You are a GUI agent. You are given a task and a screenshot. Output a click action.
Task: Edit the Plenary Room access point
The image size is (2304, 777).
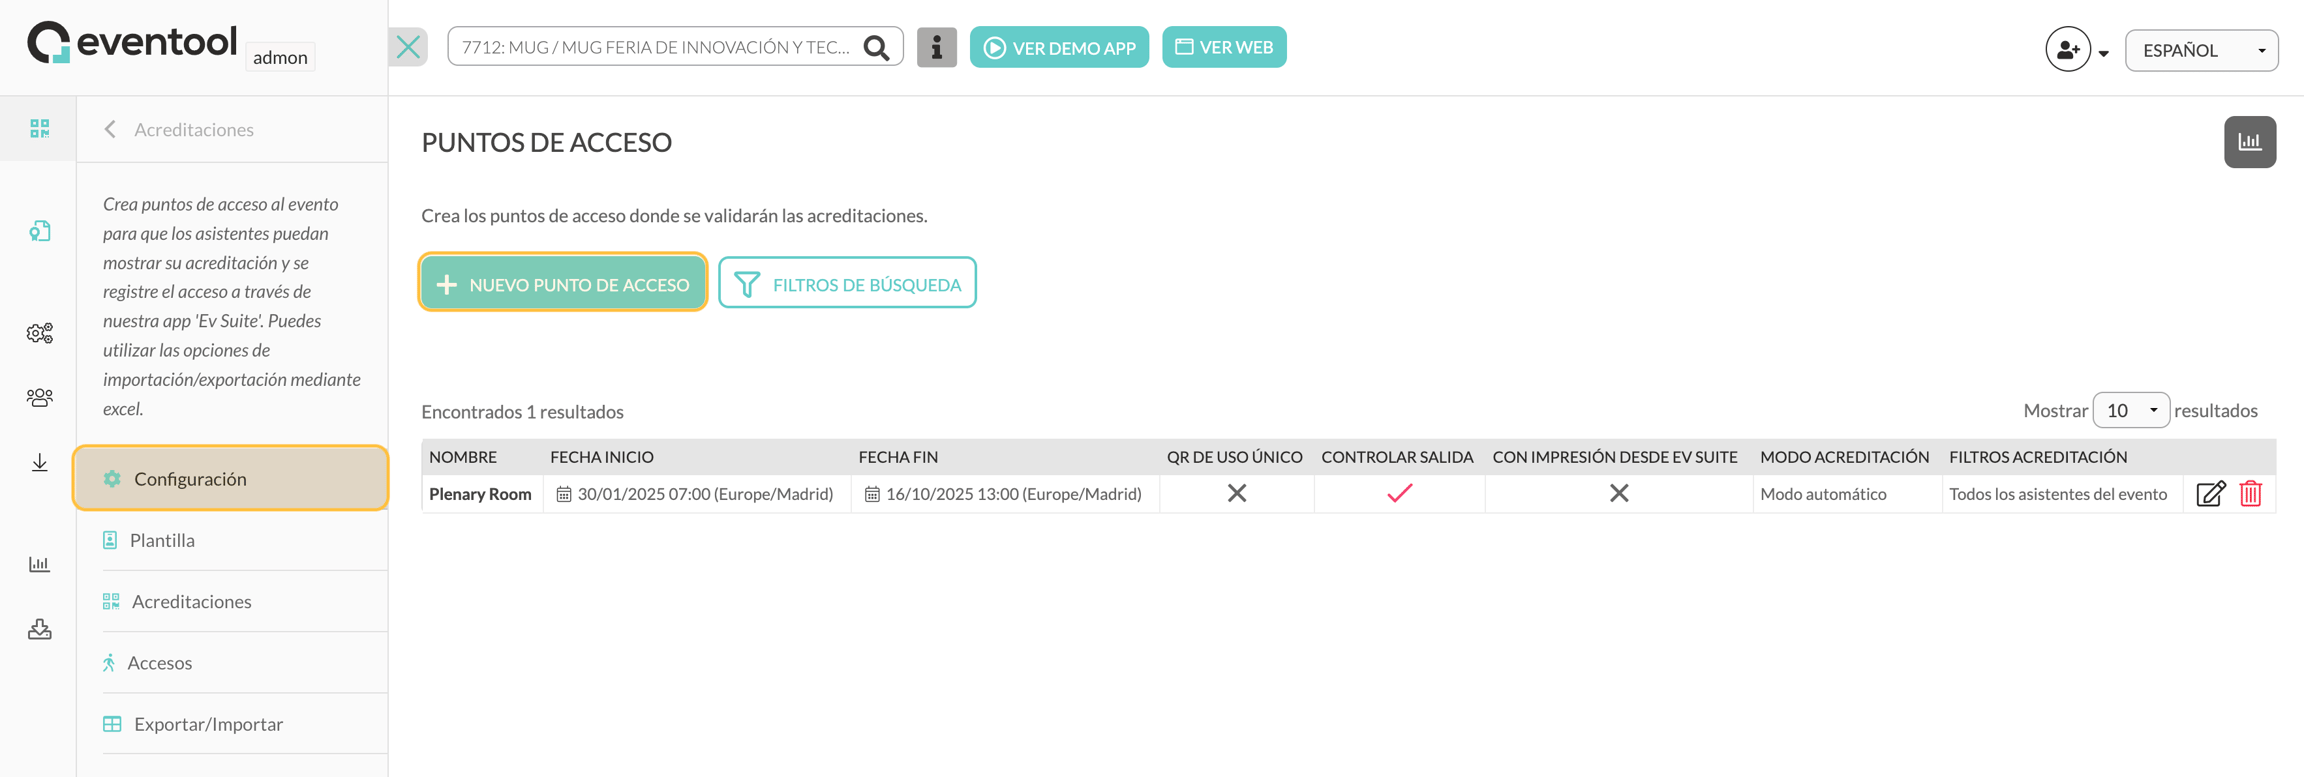[x=2210, y=494]
